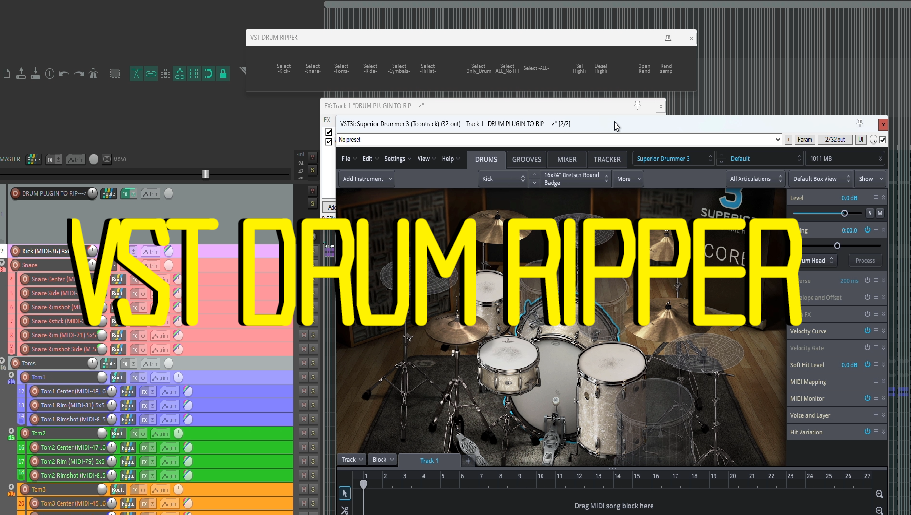
Task: Open All Articulations dropdown
Action: [x=756, y=179]
